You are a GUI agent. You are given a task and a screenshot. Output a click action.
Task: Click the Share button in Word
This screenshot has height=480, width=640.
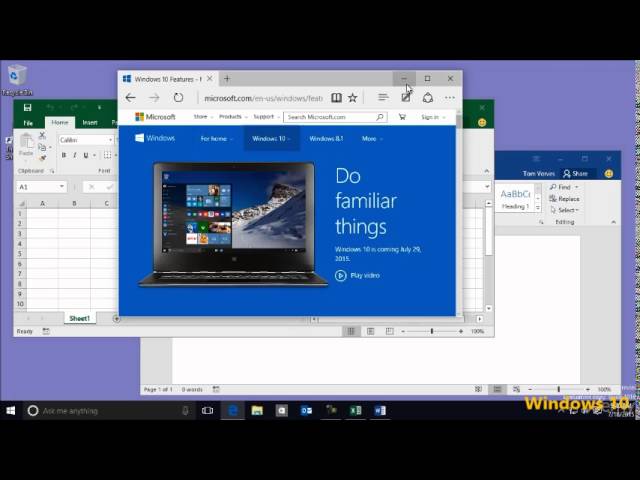576,173
